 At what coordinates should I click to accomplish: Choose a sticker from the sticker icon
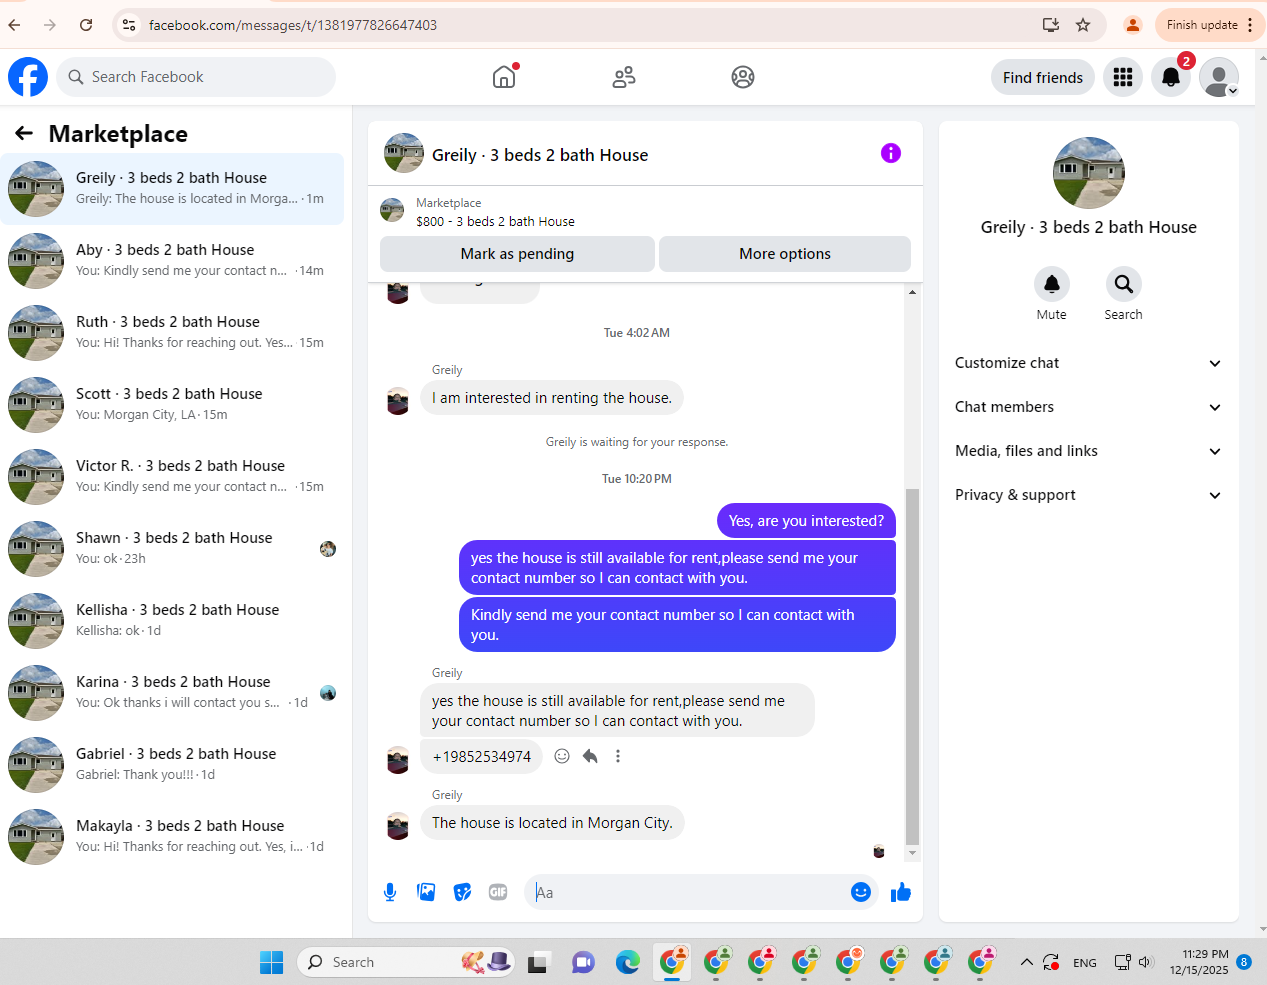pos(462,892)
